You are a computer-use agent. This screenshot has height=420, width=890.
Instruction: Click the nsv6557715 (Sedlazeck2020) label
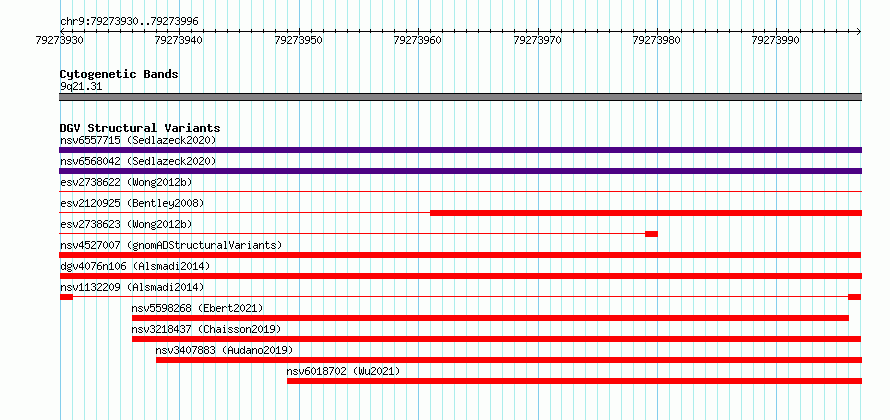(x=138, y=140)
